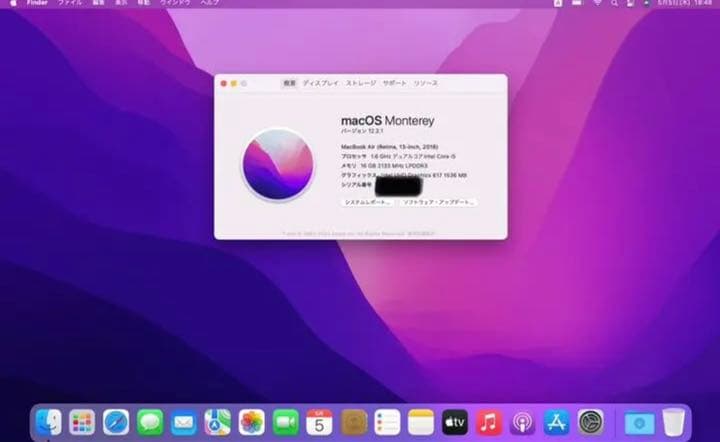This screenshot has height=442, width=720.
Task: Click the macOS Monterey round logo image
Action: [278, 164]
